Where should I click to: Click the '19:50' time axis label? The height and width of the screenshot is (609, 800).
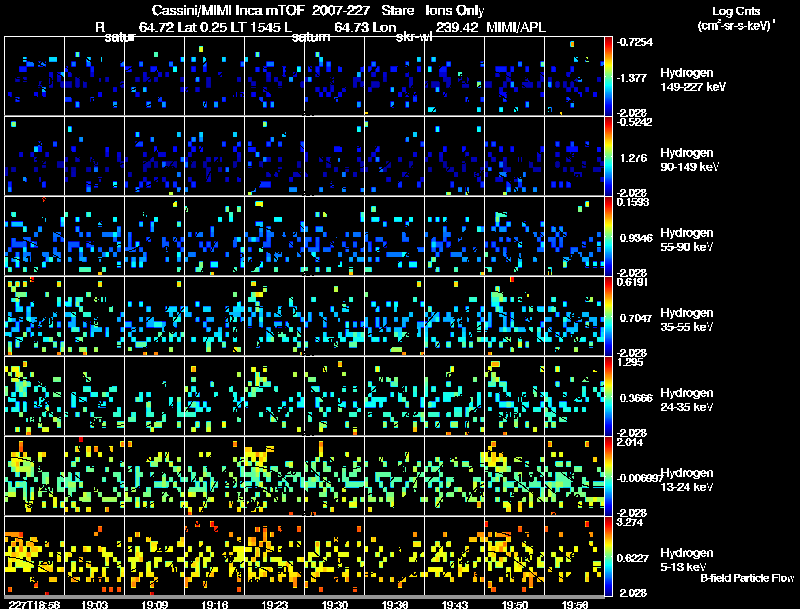515,604
